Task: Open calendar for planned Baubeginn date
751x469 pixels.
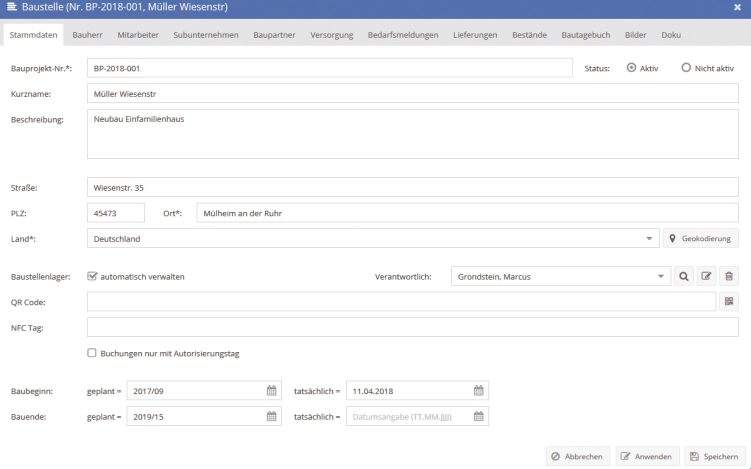Action: click(x=272, y=390)
